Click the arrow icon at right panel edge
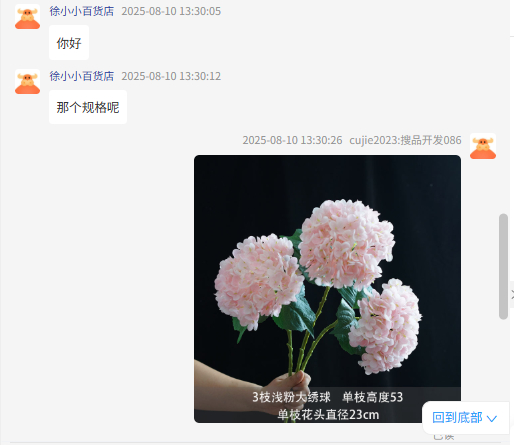514x445 pixels. coord(512,295)
